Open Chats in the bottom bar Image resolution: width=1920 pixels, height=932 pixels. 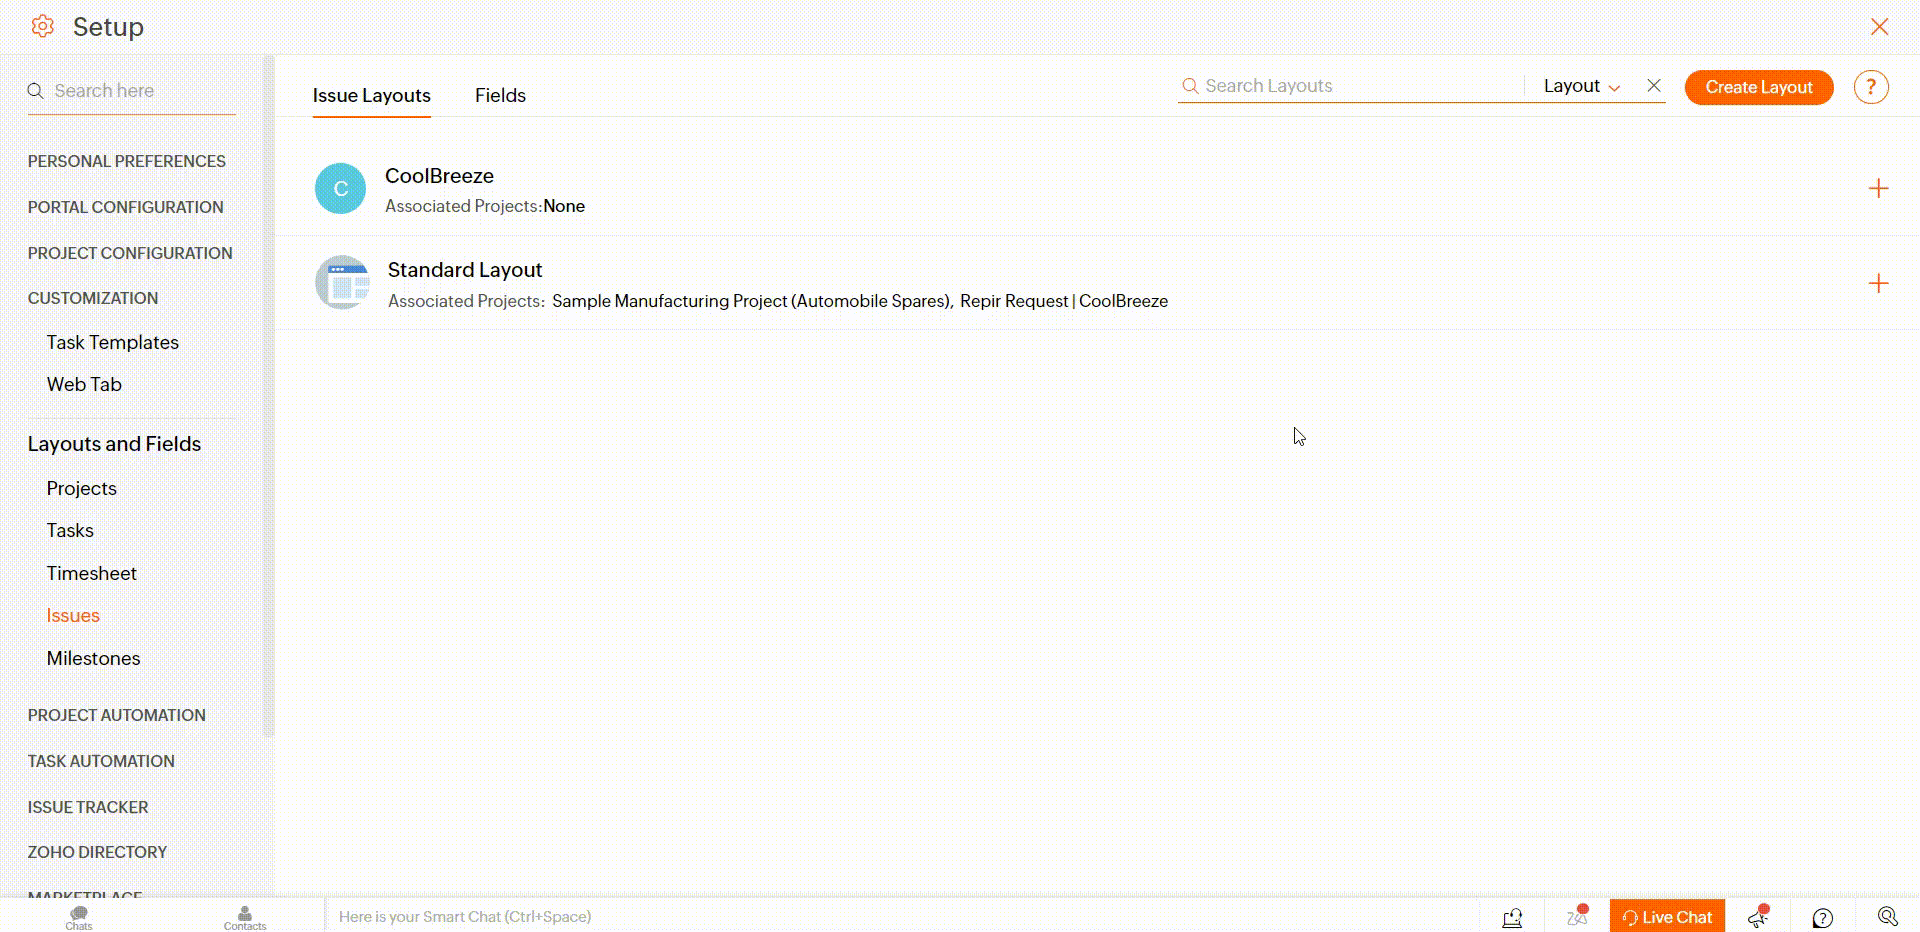79,917
